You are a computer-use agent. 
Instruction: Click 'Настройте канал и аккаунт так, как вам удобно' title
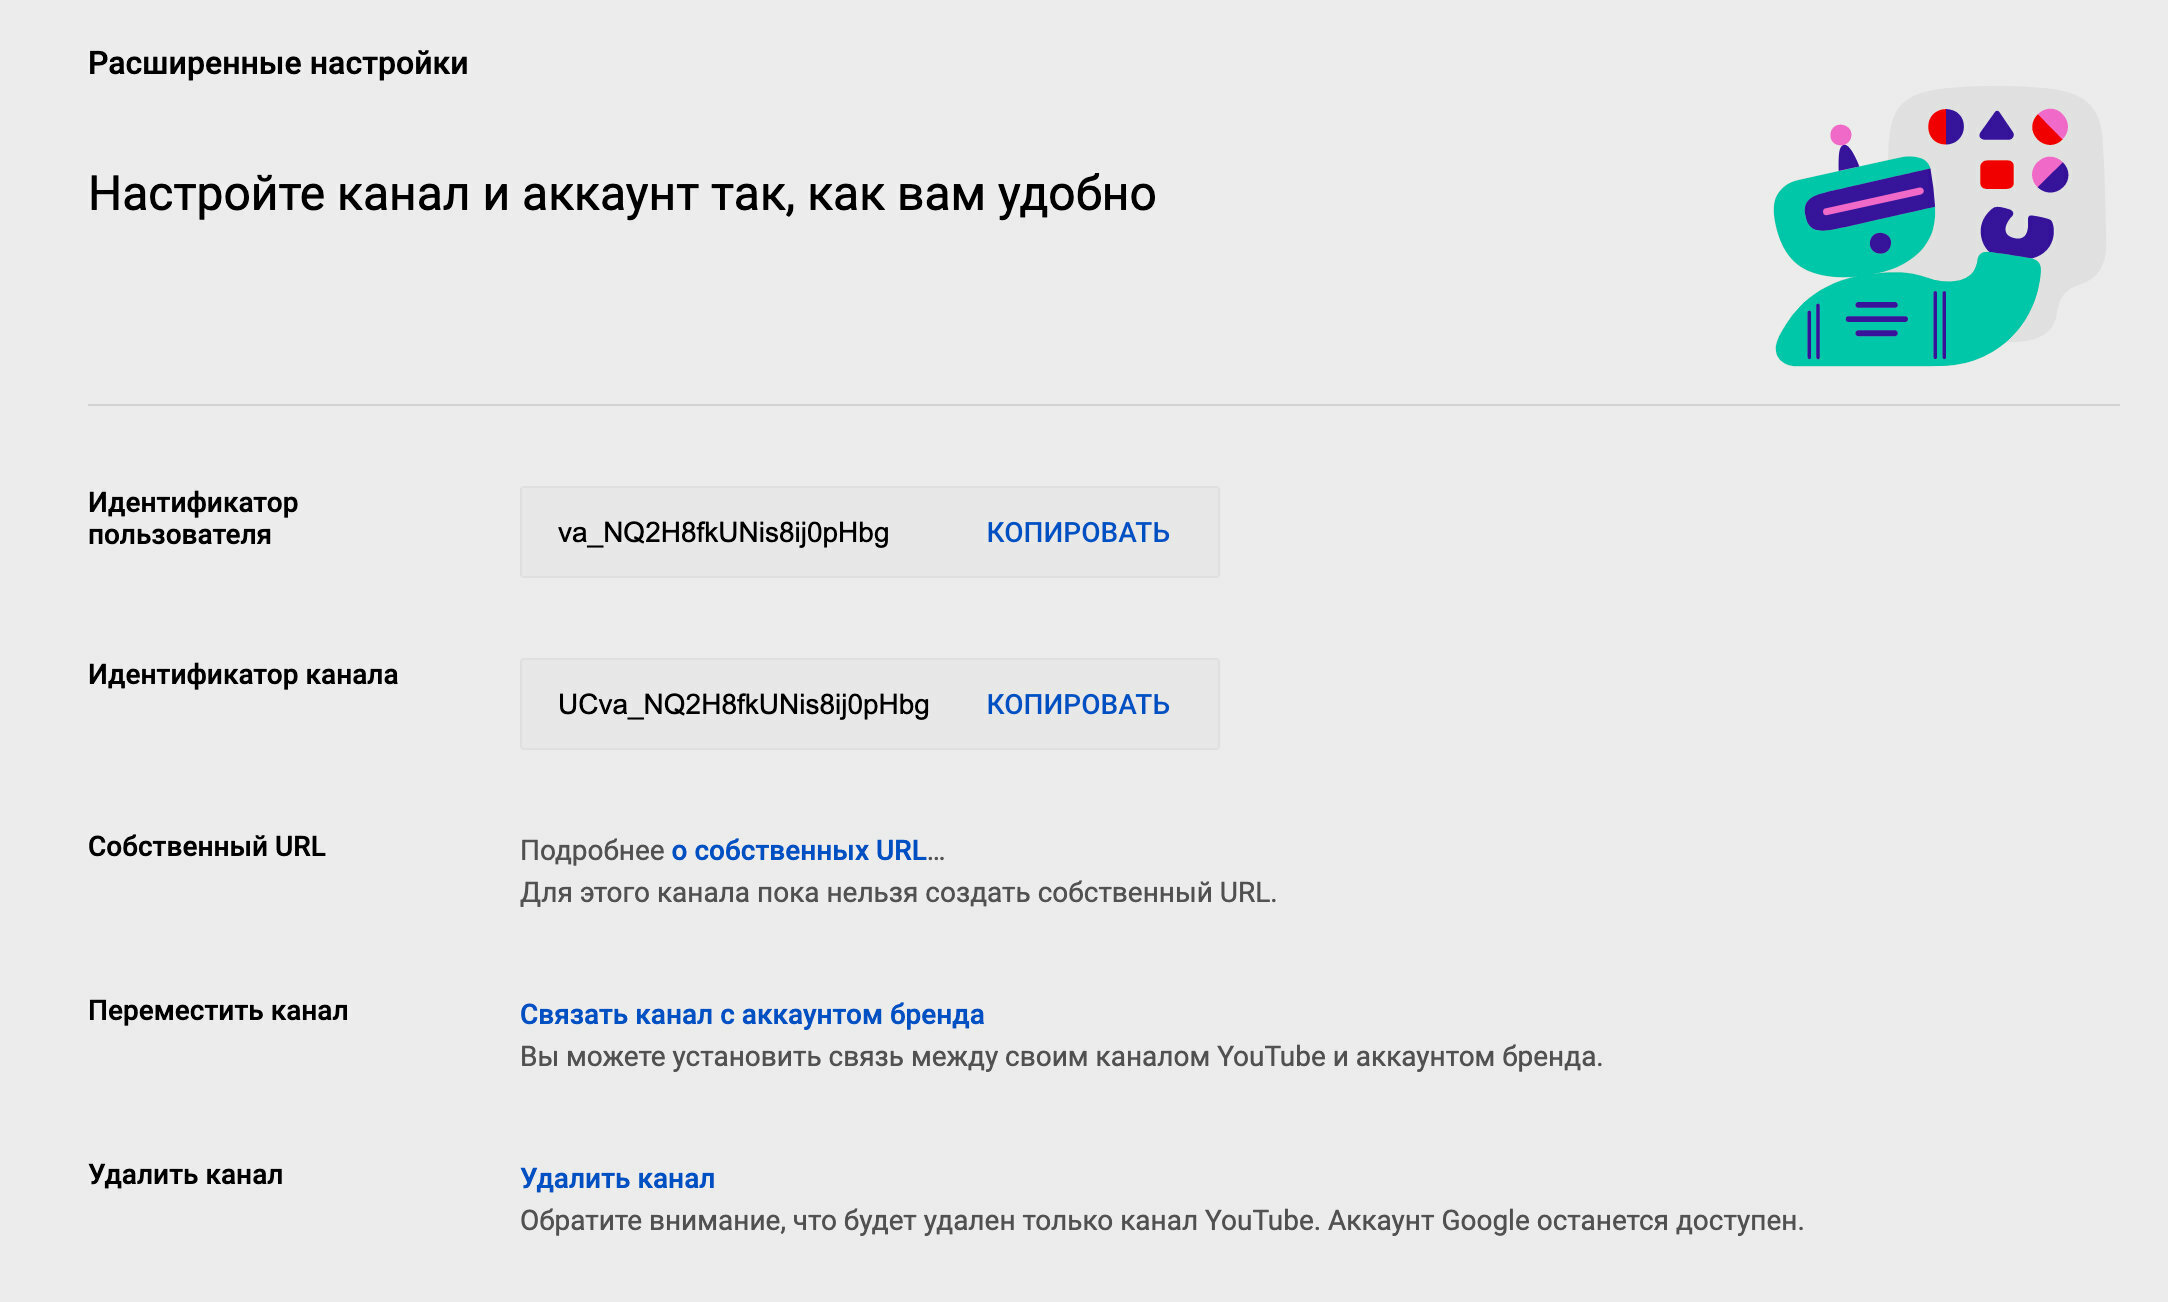point(622,193)
